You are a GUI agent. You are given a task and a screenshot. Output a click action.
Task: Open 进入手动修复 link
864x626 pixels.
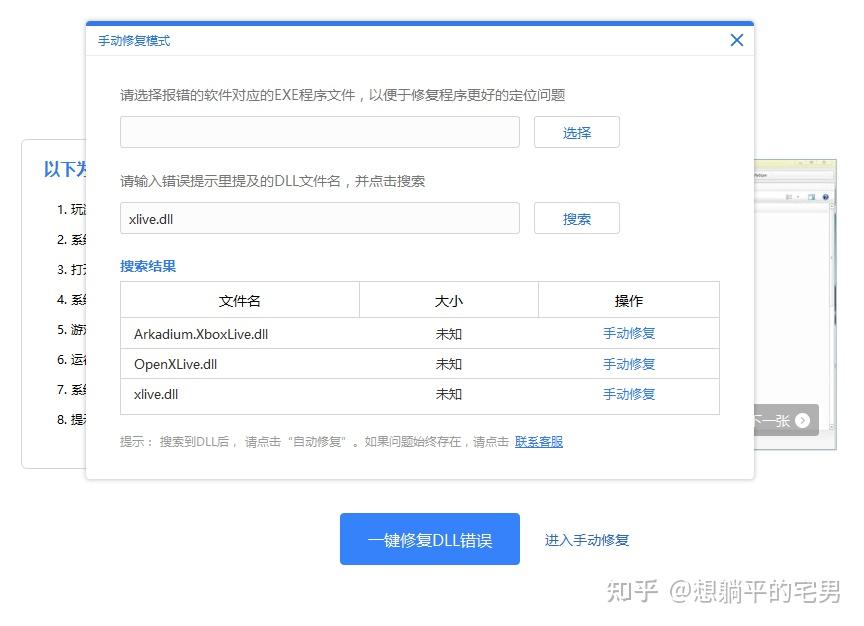click(x=587, y=540)
